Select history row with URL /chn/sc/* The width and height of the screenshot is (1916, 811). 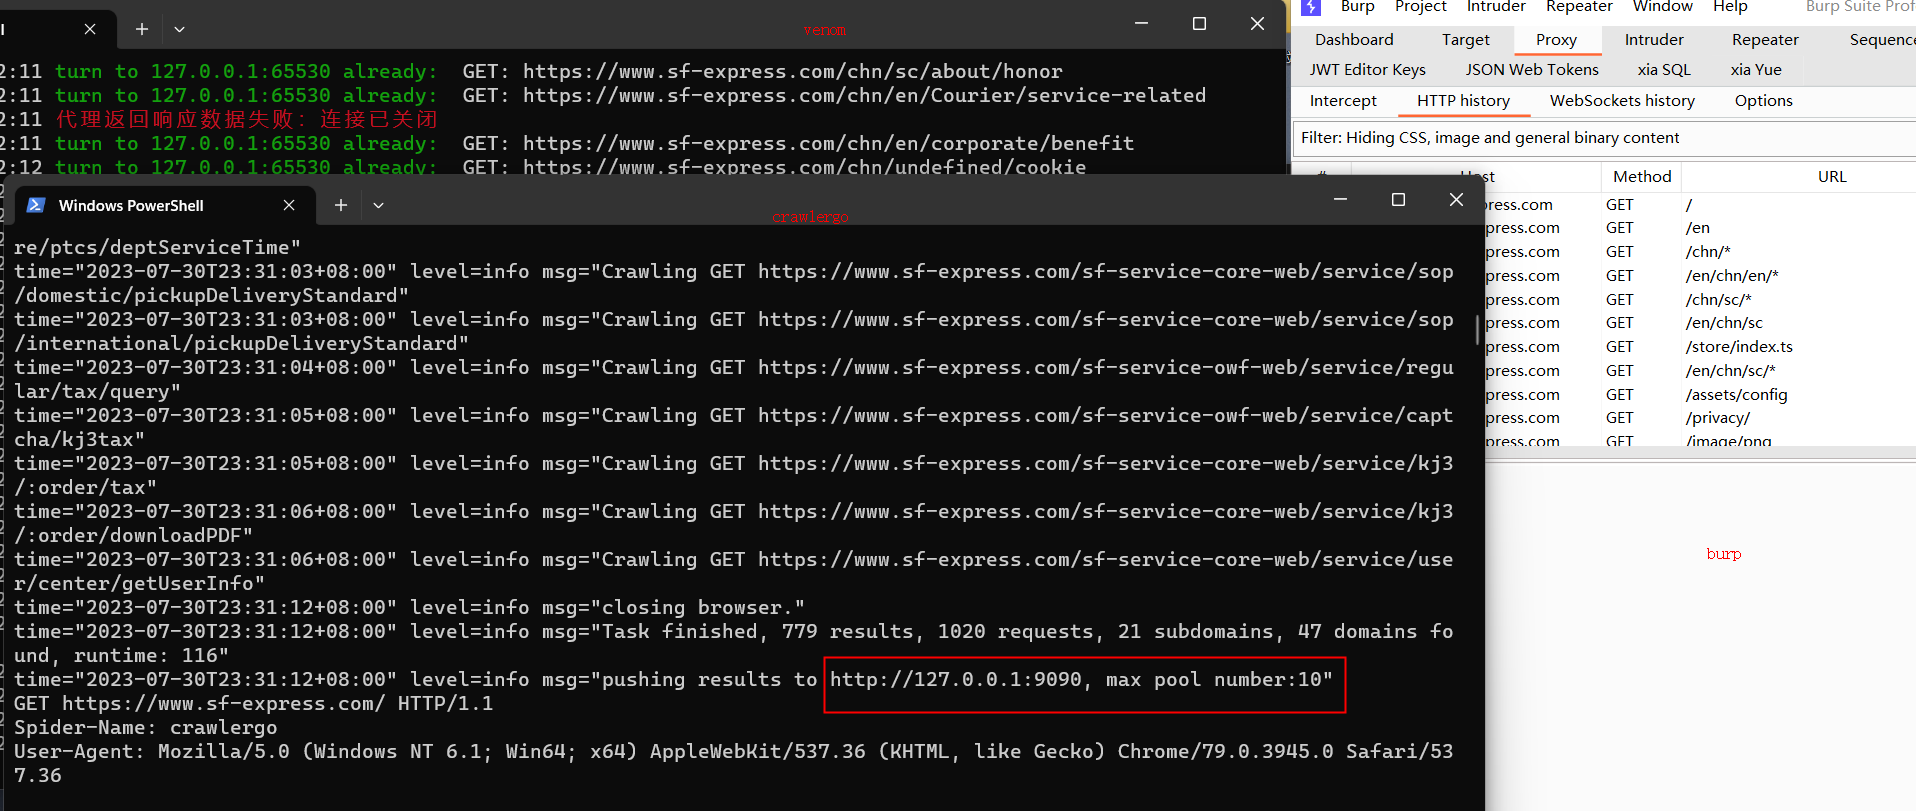[1700, 300]
